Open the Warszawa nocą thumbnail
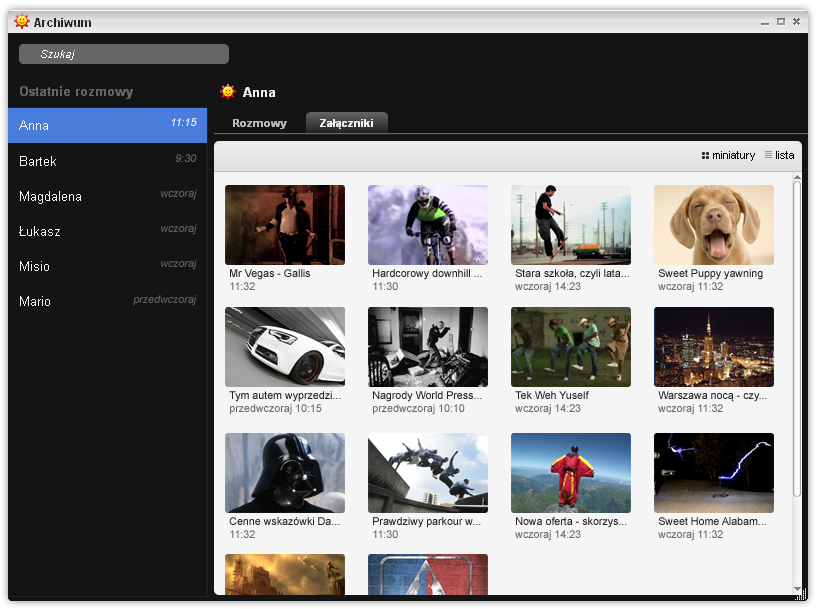 pyautogui.click(x=714, y=347)
